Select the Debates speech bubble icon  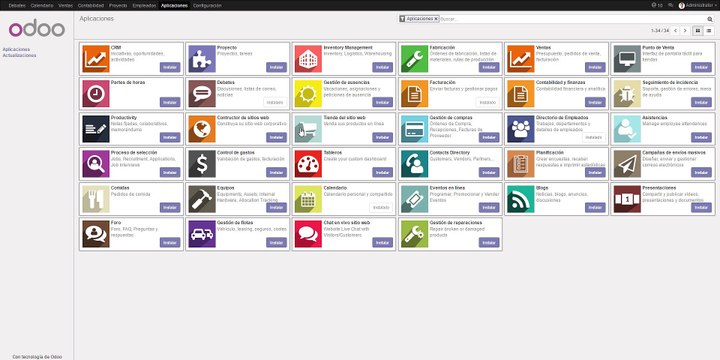[x=202, y=94]
